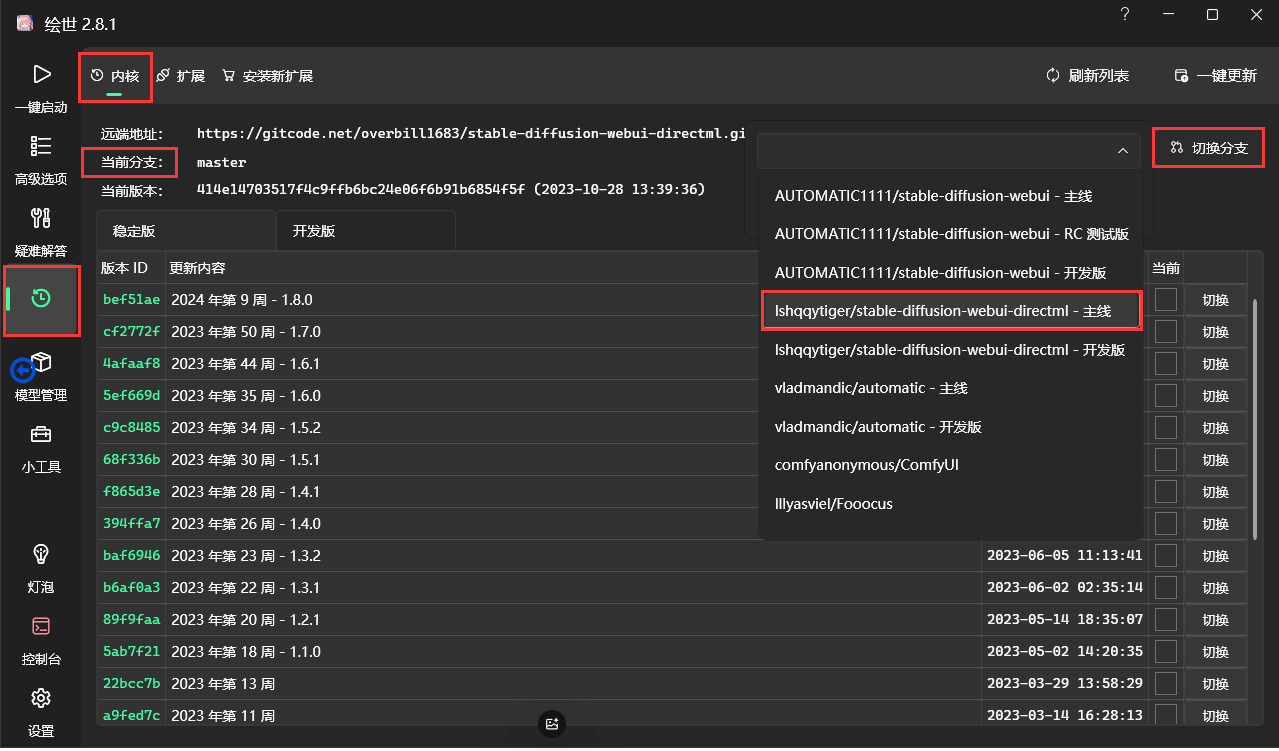
Task: Click timestamp 2023-06-05 11:13:41
Action: [1065, 556]
